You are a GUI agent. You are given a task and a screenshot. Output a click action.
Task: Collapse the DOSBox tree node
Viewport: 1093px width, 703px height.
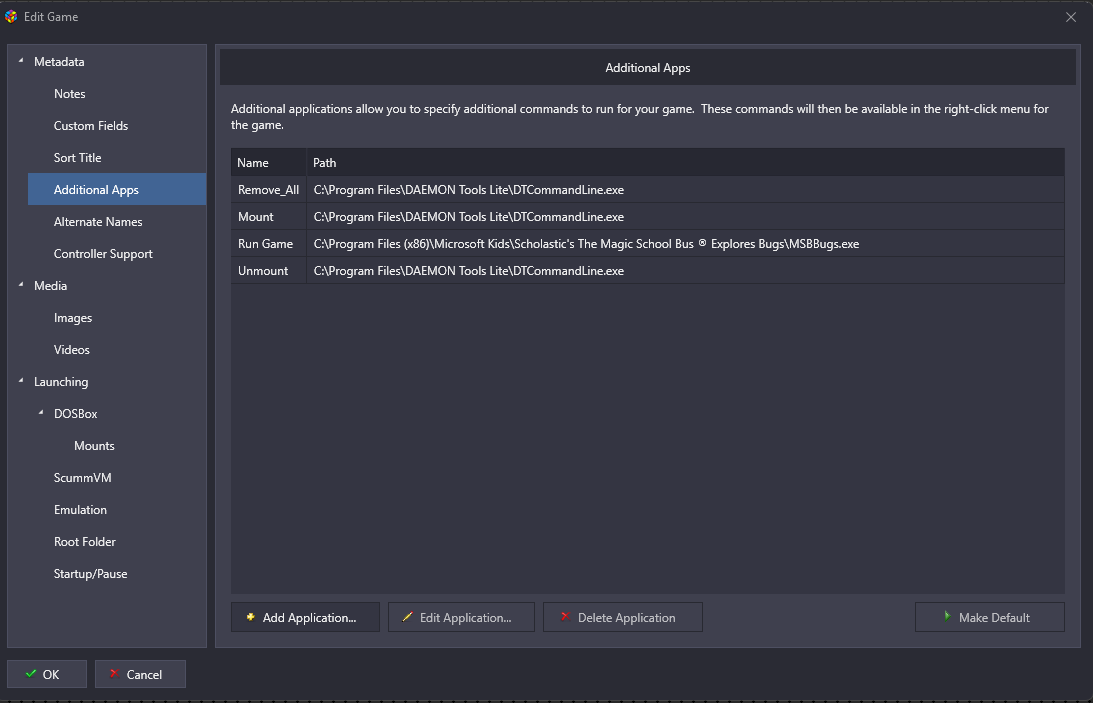click(x=41, y=413)
